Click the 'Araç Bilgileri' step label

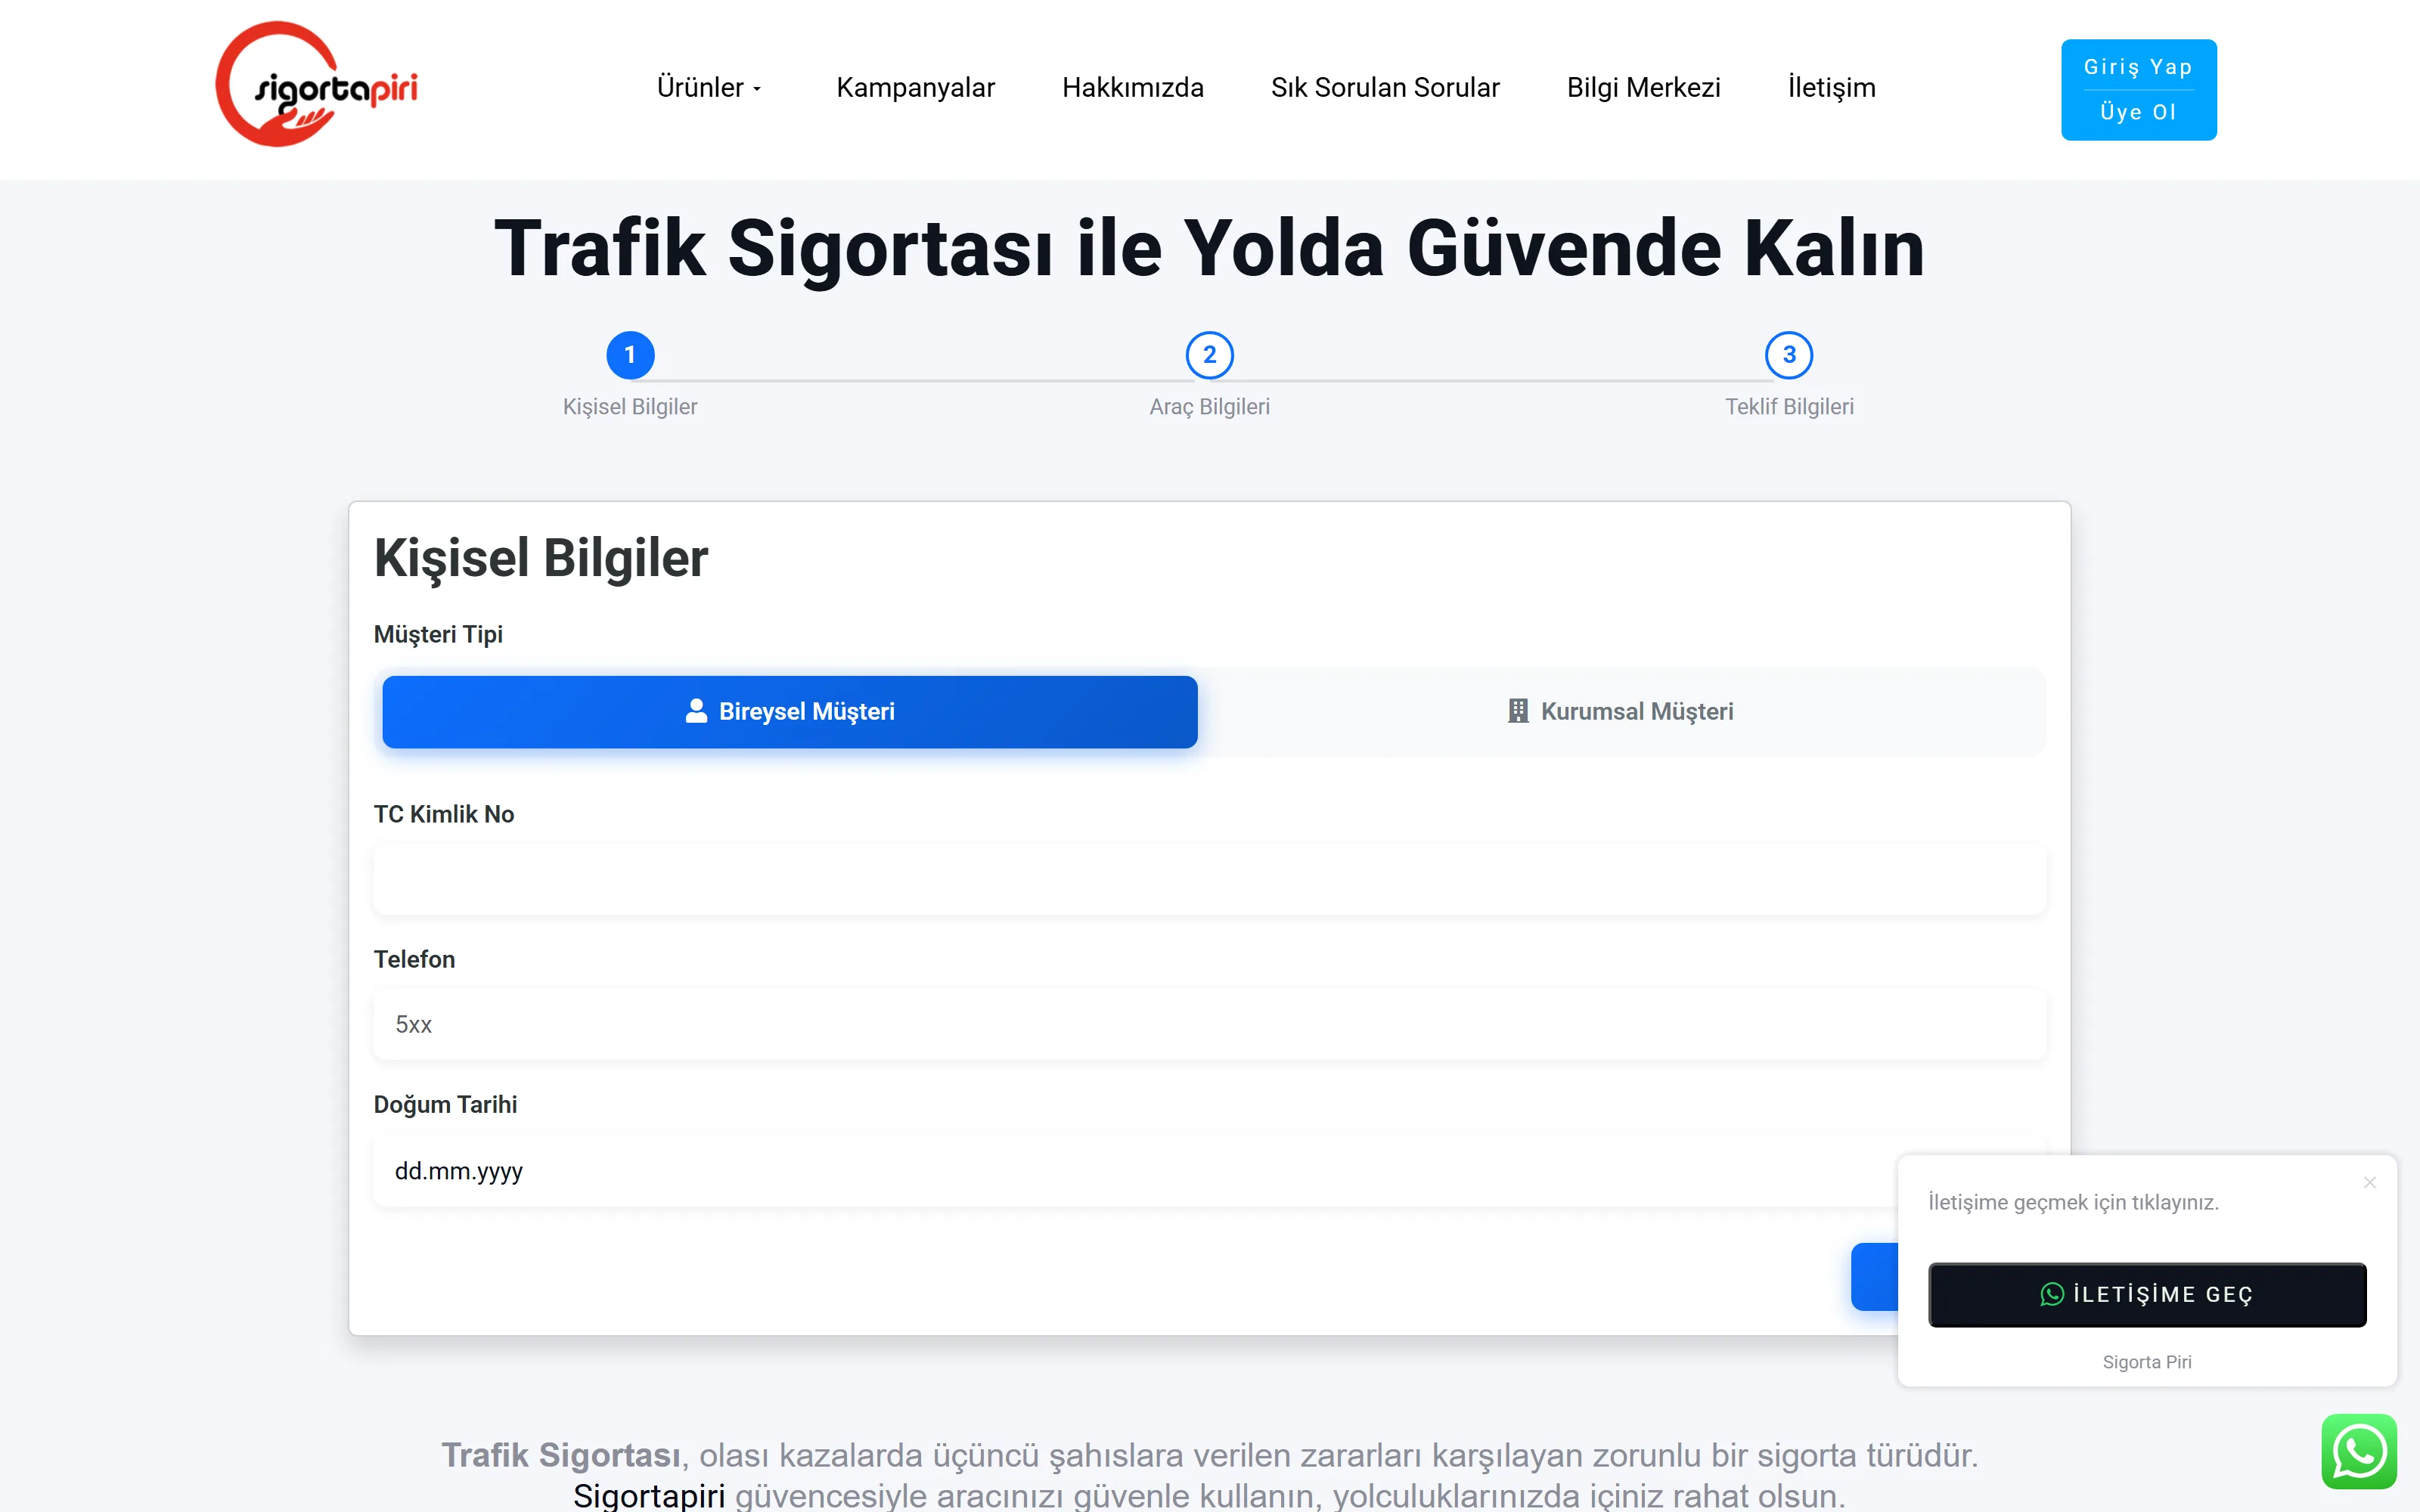click(x=1209, y=407)
